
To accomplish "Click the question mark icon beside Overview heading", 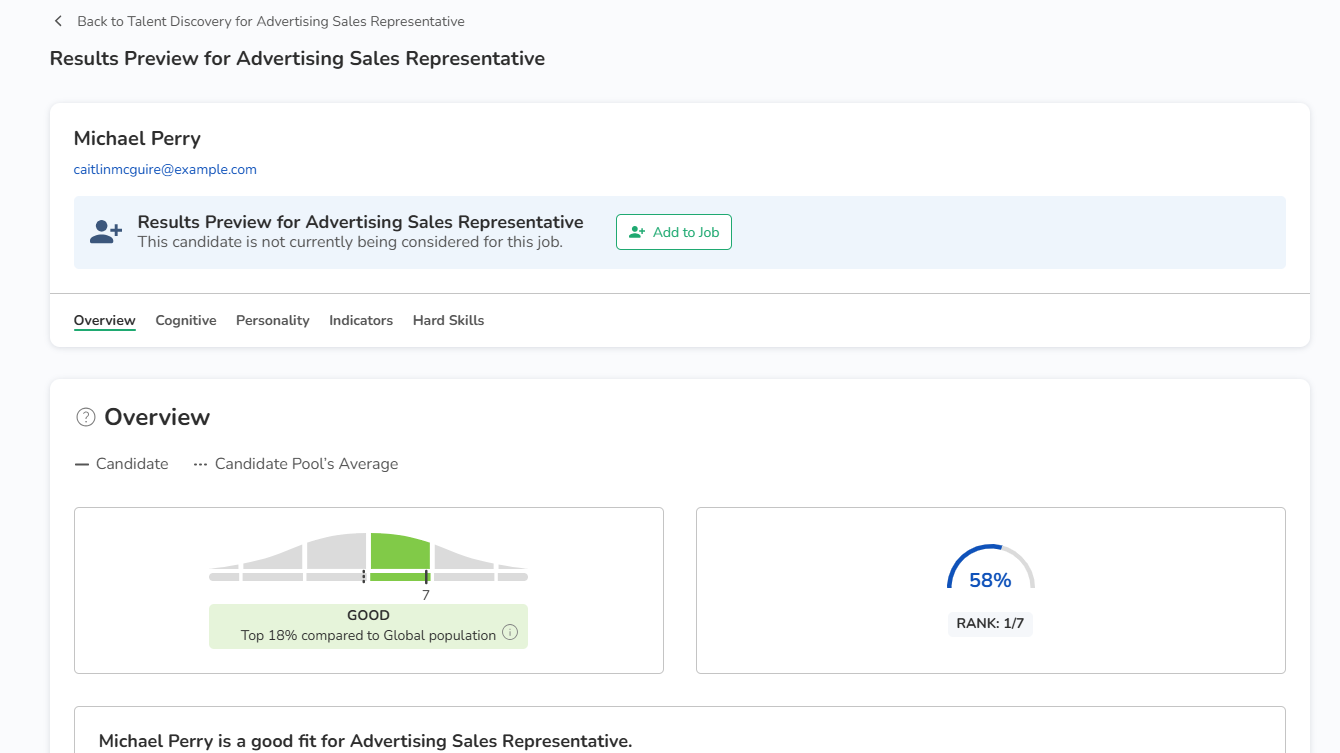I will pos(86,417).
